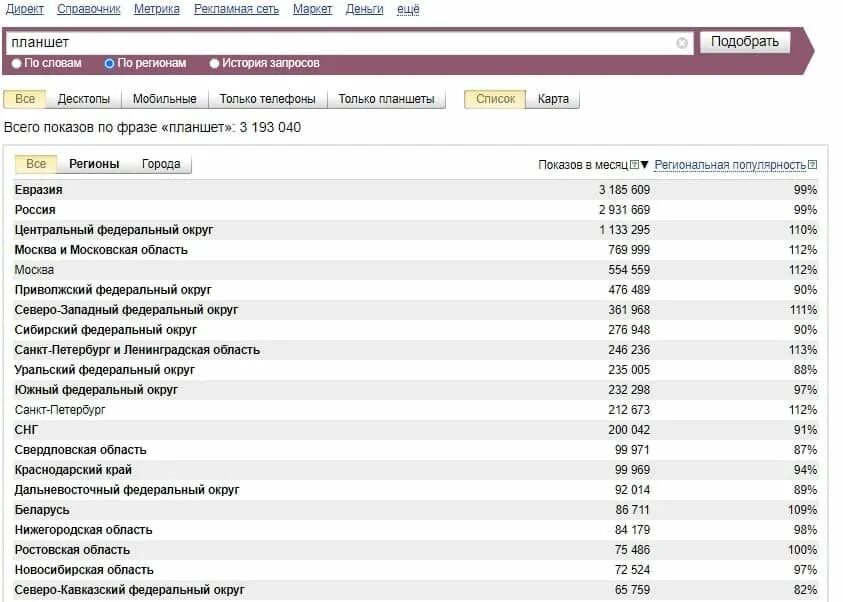Open the Директ link

coord(25,9)
